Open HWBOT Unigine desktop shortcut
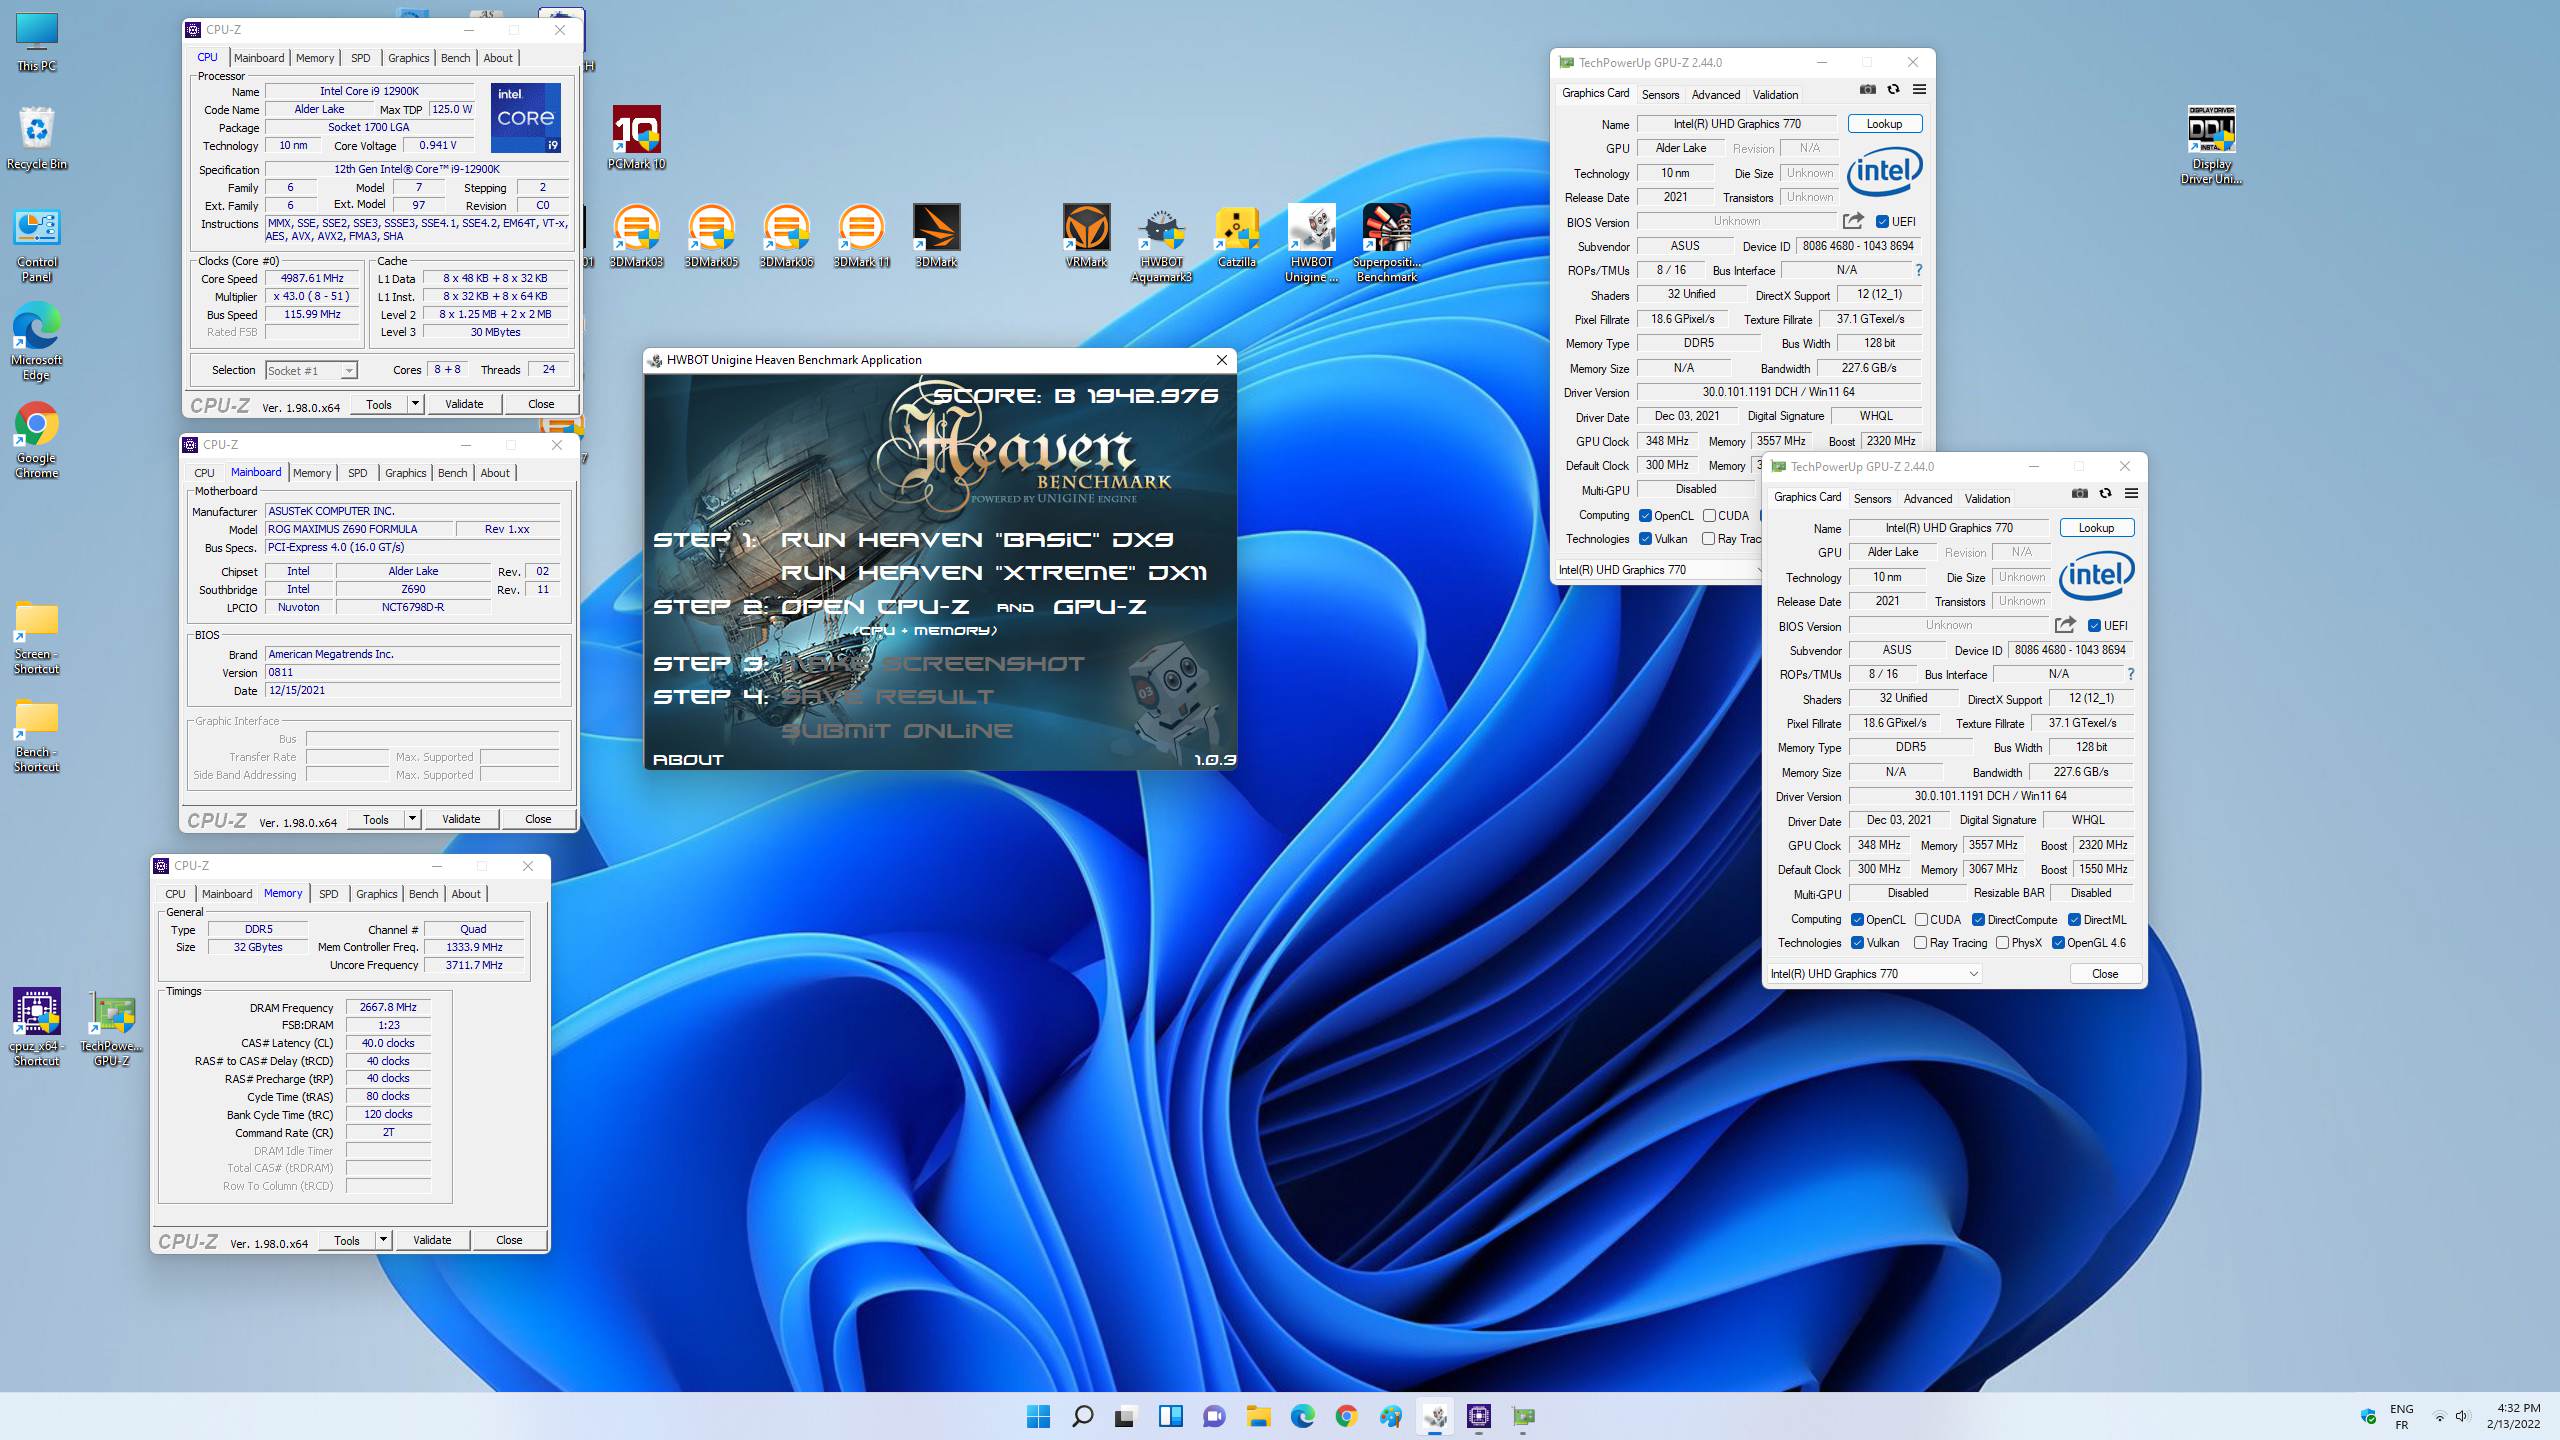Image resolution: width=2560 pixels, height=1440 pixels. coord(1311,243)
